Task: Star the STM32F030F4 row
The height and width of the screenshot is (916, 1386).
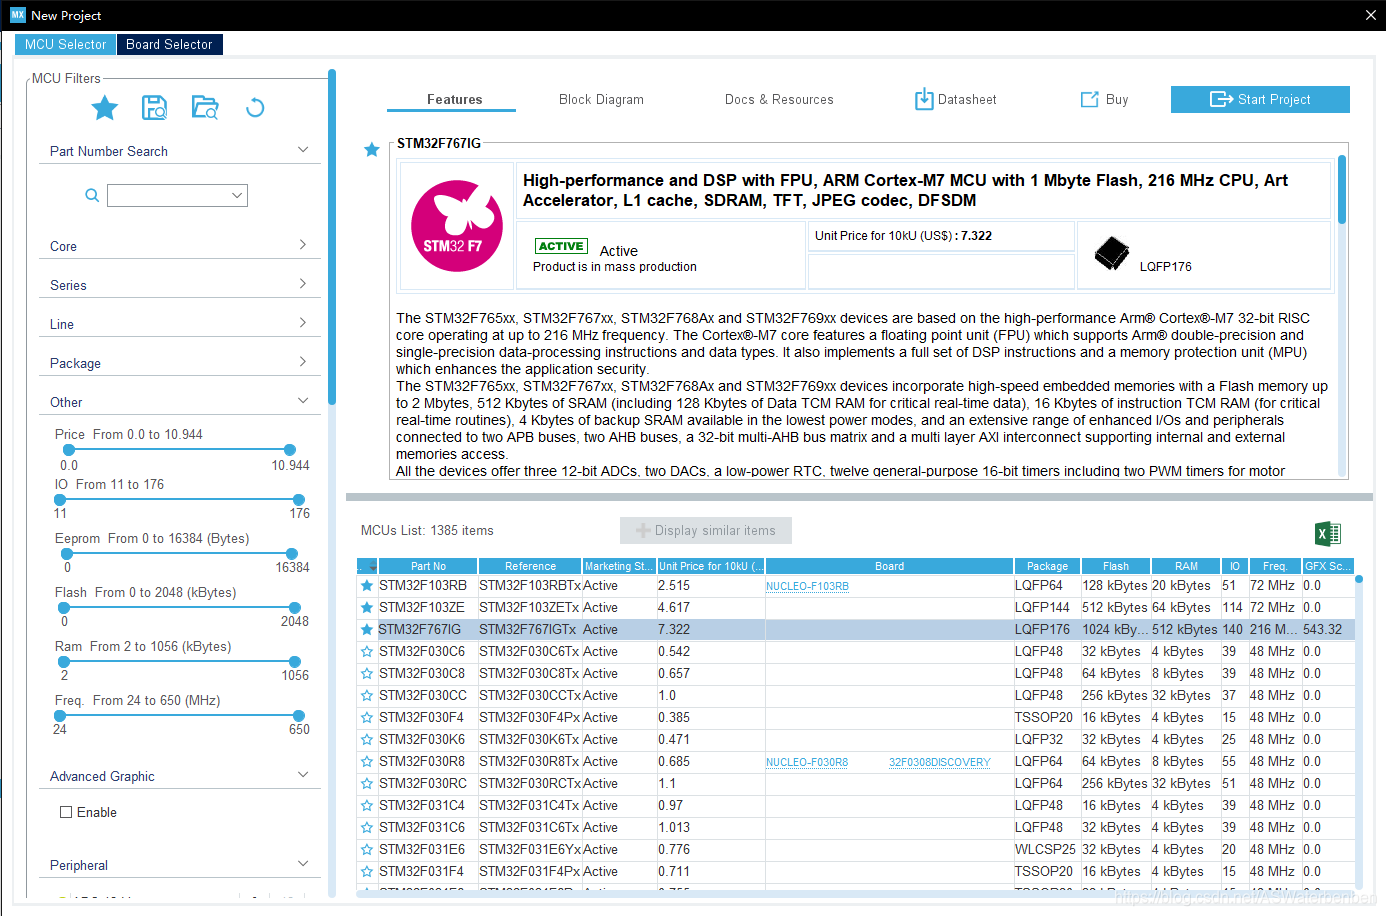Action: [x=367, y=718]
